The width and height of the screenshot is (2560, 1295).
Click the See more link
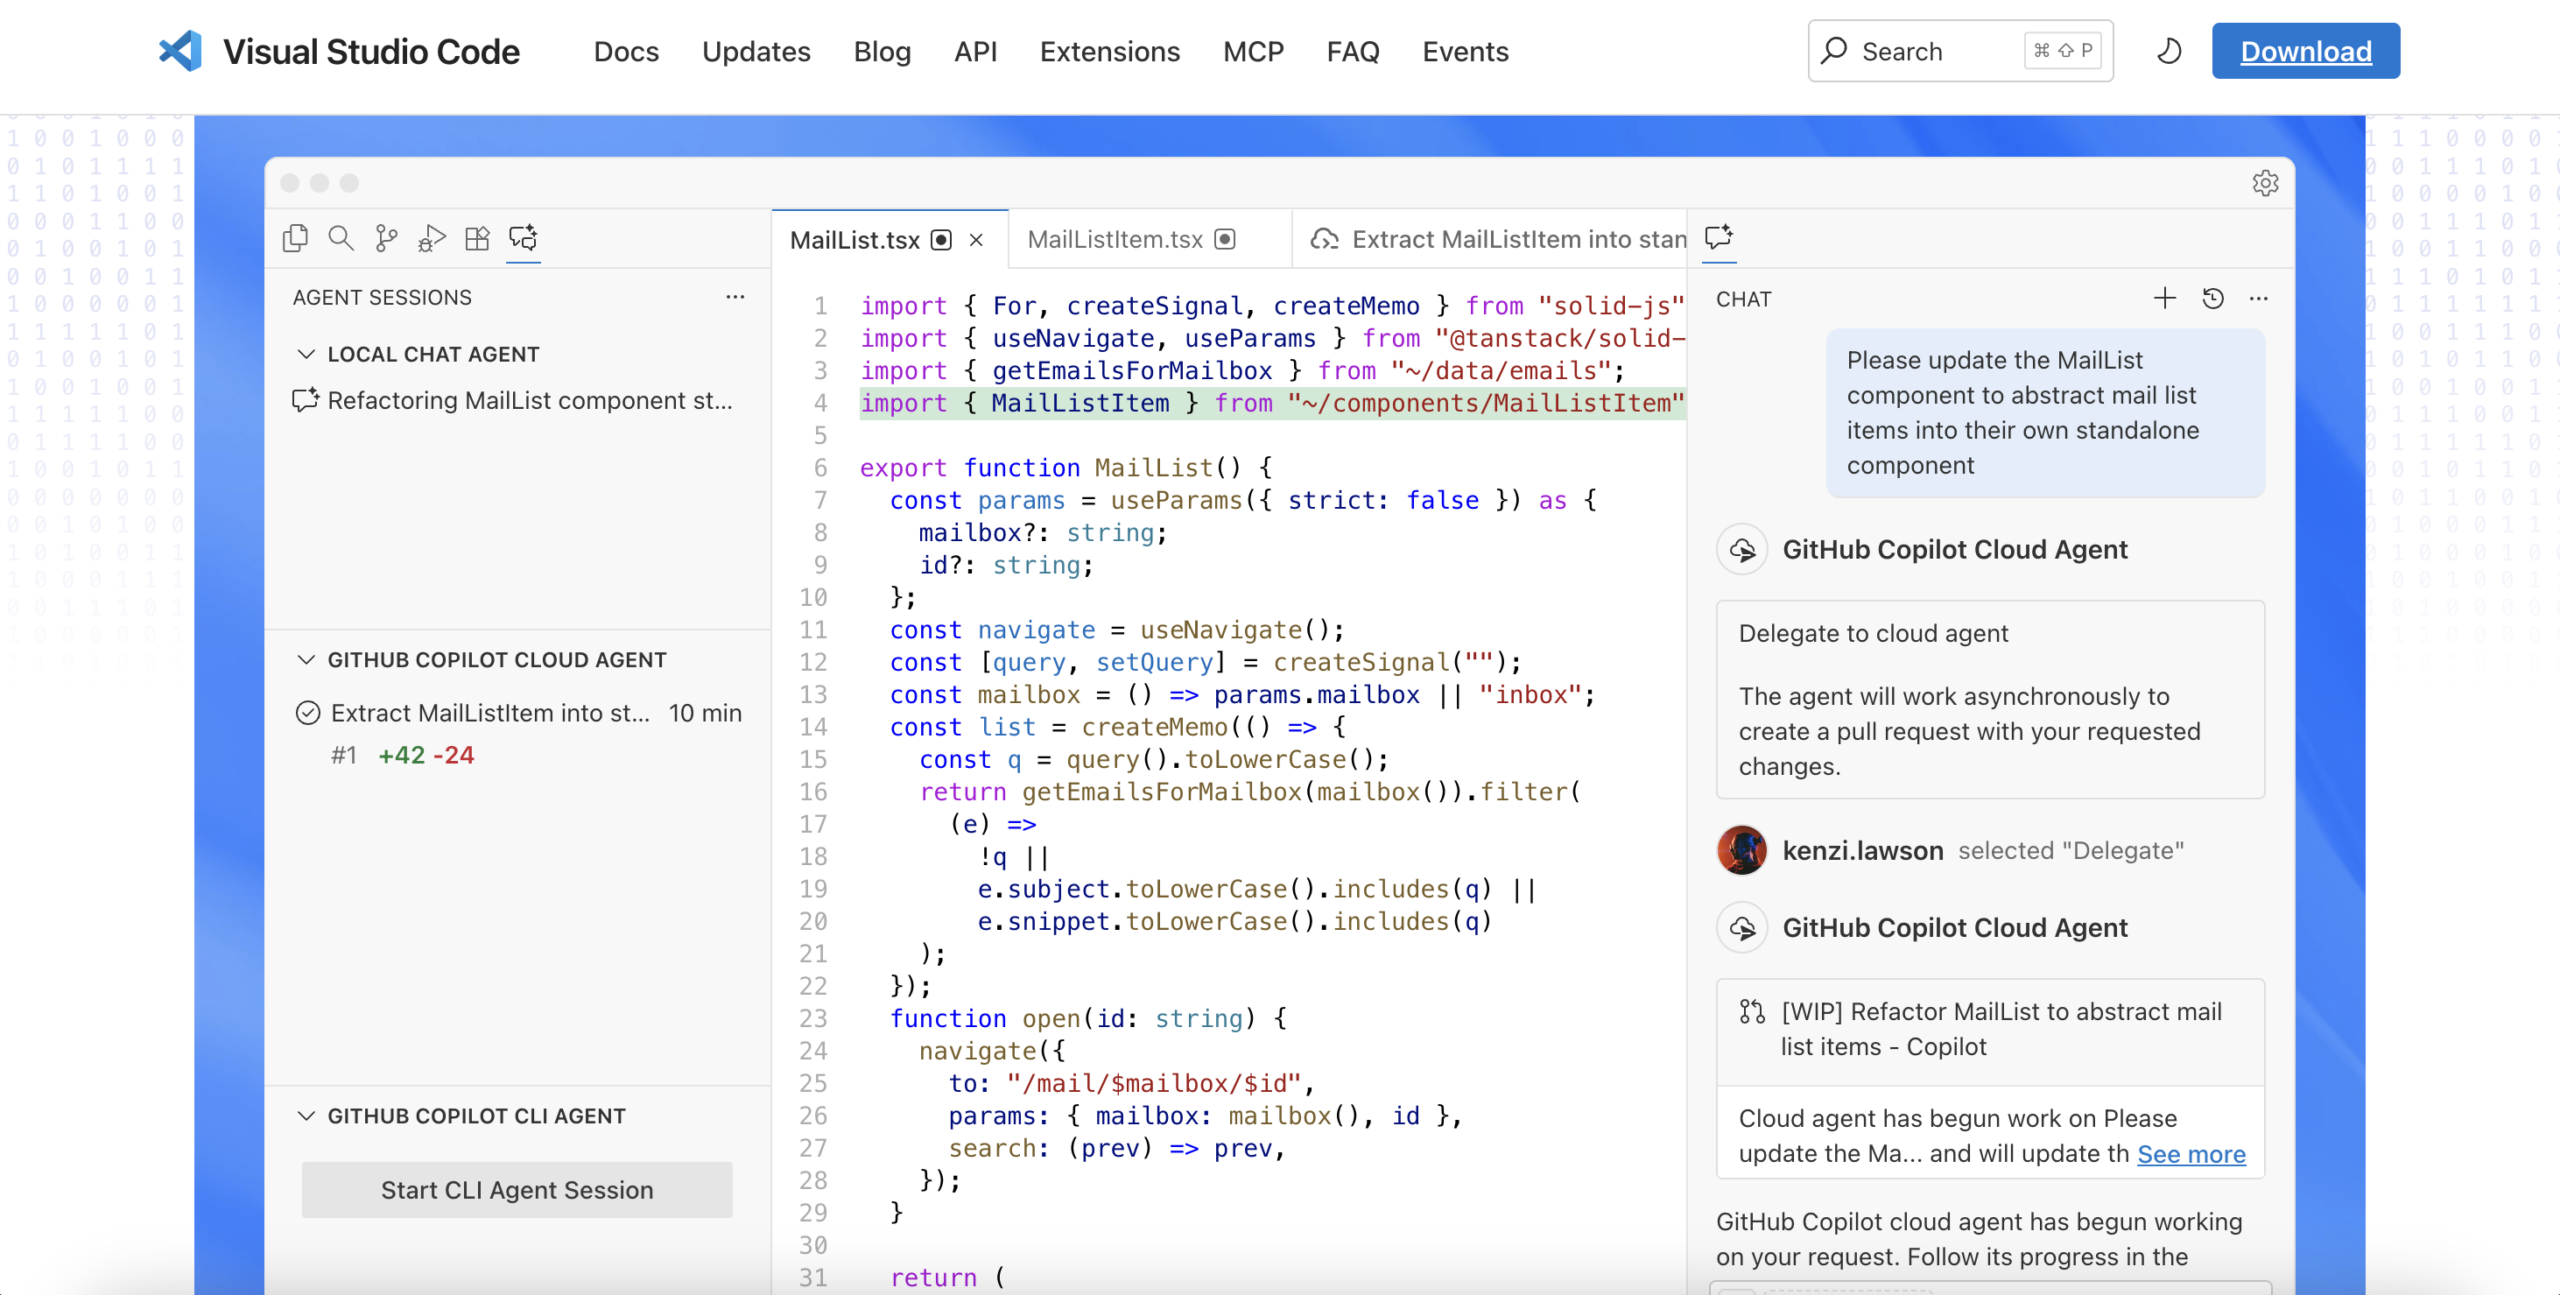(x=2191, y=1154)
